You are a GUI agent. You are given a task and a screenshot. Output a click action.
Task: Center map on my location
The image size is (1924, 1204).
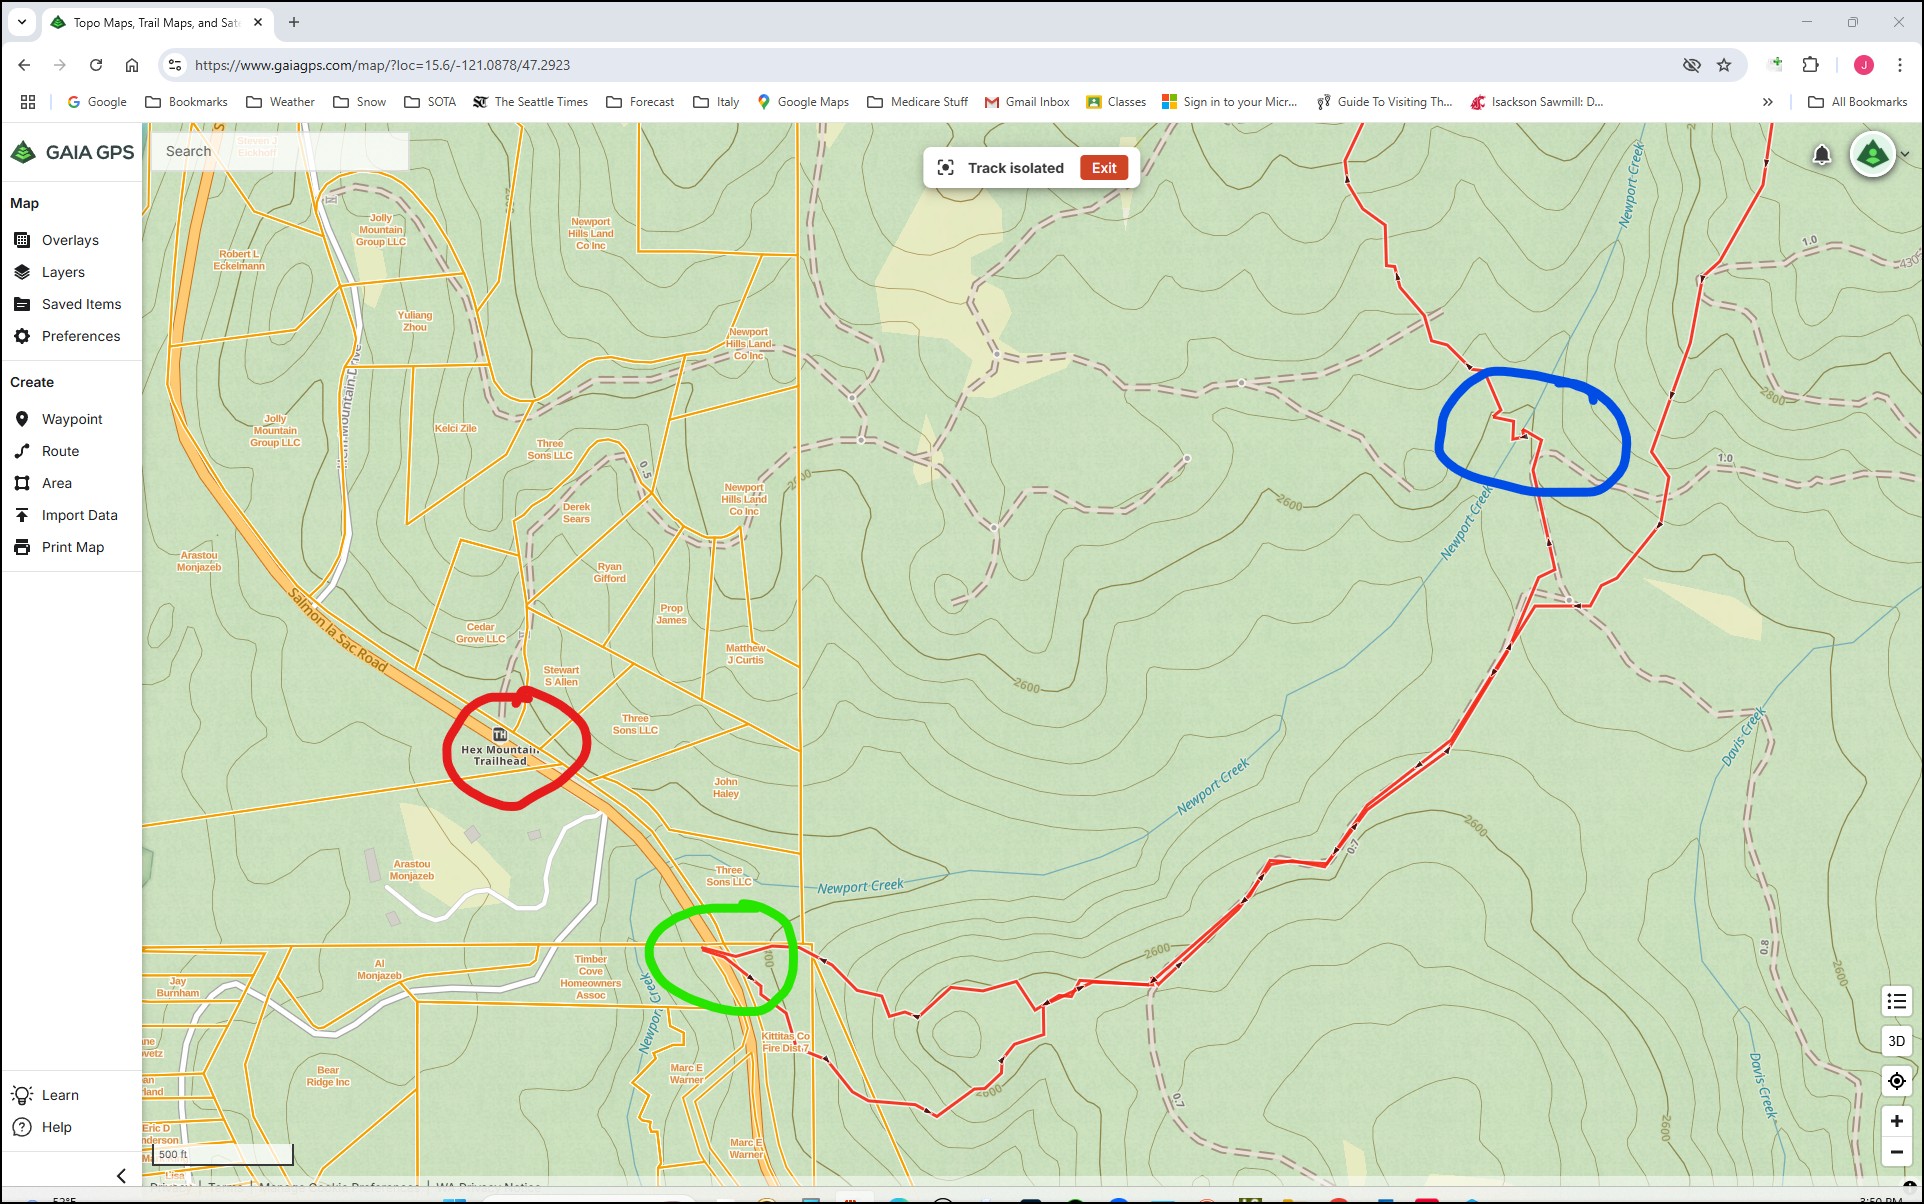(x=1896, y=1081)
